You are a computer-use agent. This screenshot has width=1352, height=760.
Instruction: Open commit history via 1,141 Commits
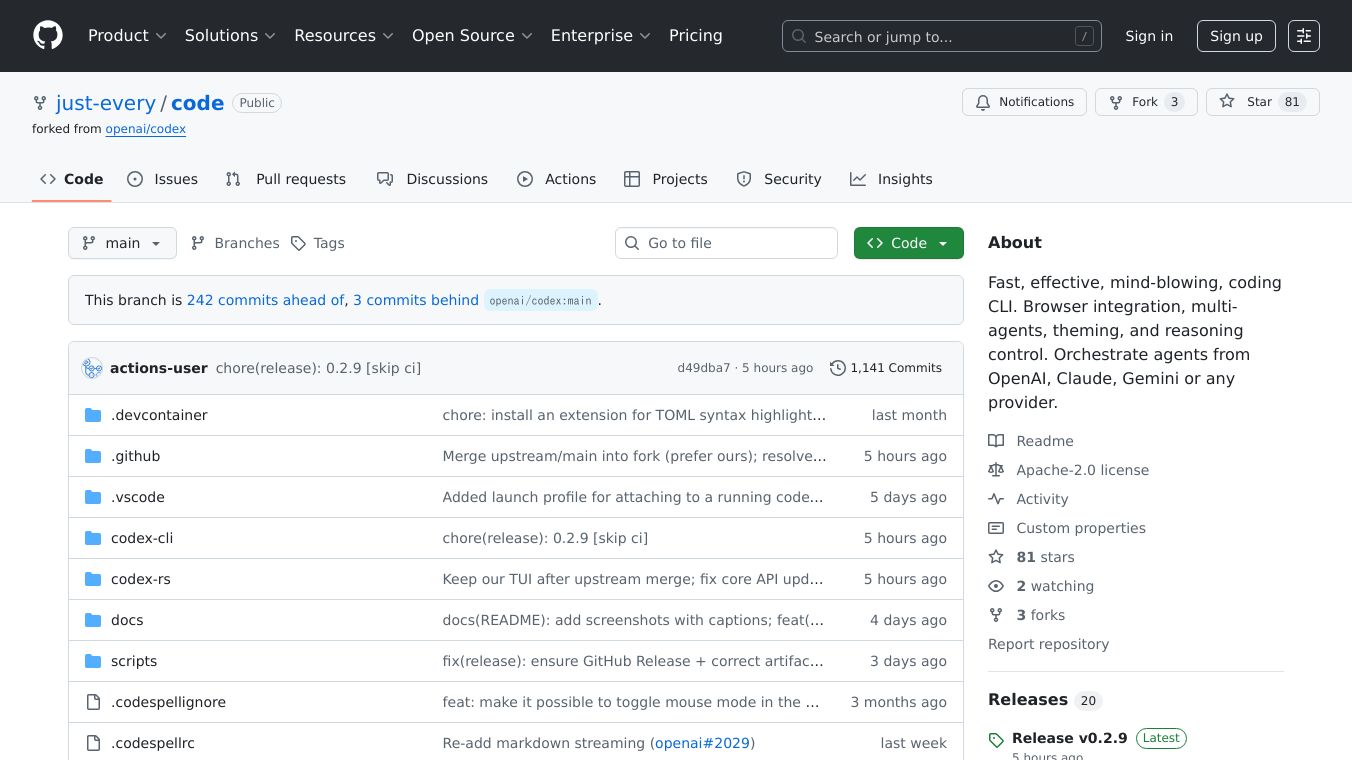[x=885, y=368]
